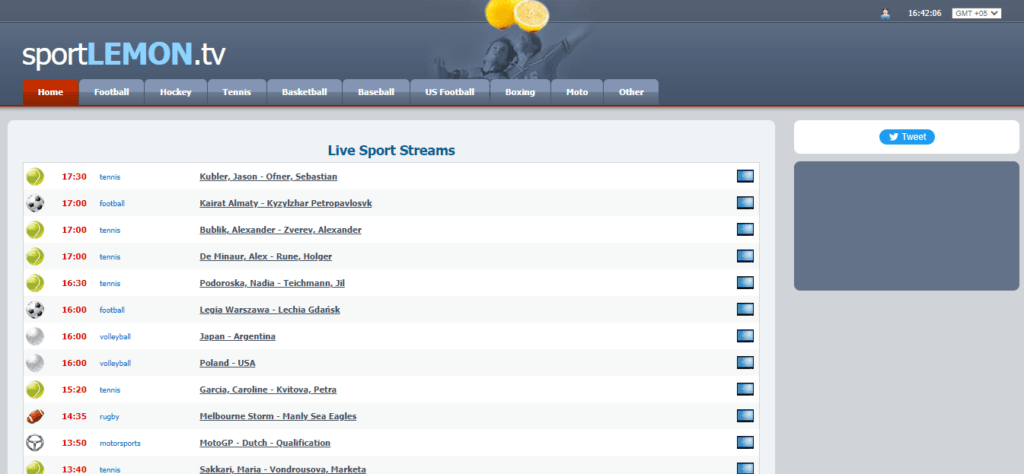Switch to the Boxing tab
The height and width of the screenshot is (474, 1024).
520,92
